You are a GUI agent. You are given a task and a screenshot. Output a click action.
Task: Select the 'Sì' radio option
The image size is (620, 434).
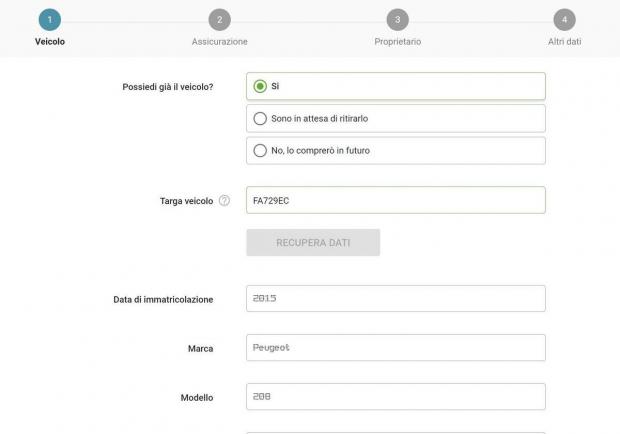(260, 86)
